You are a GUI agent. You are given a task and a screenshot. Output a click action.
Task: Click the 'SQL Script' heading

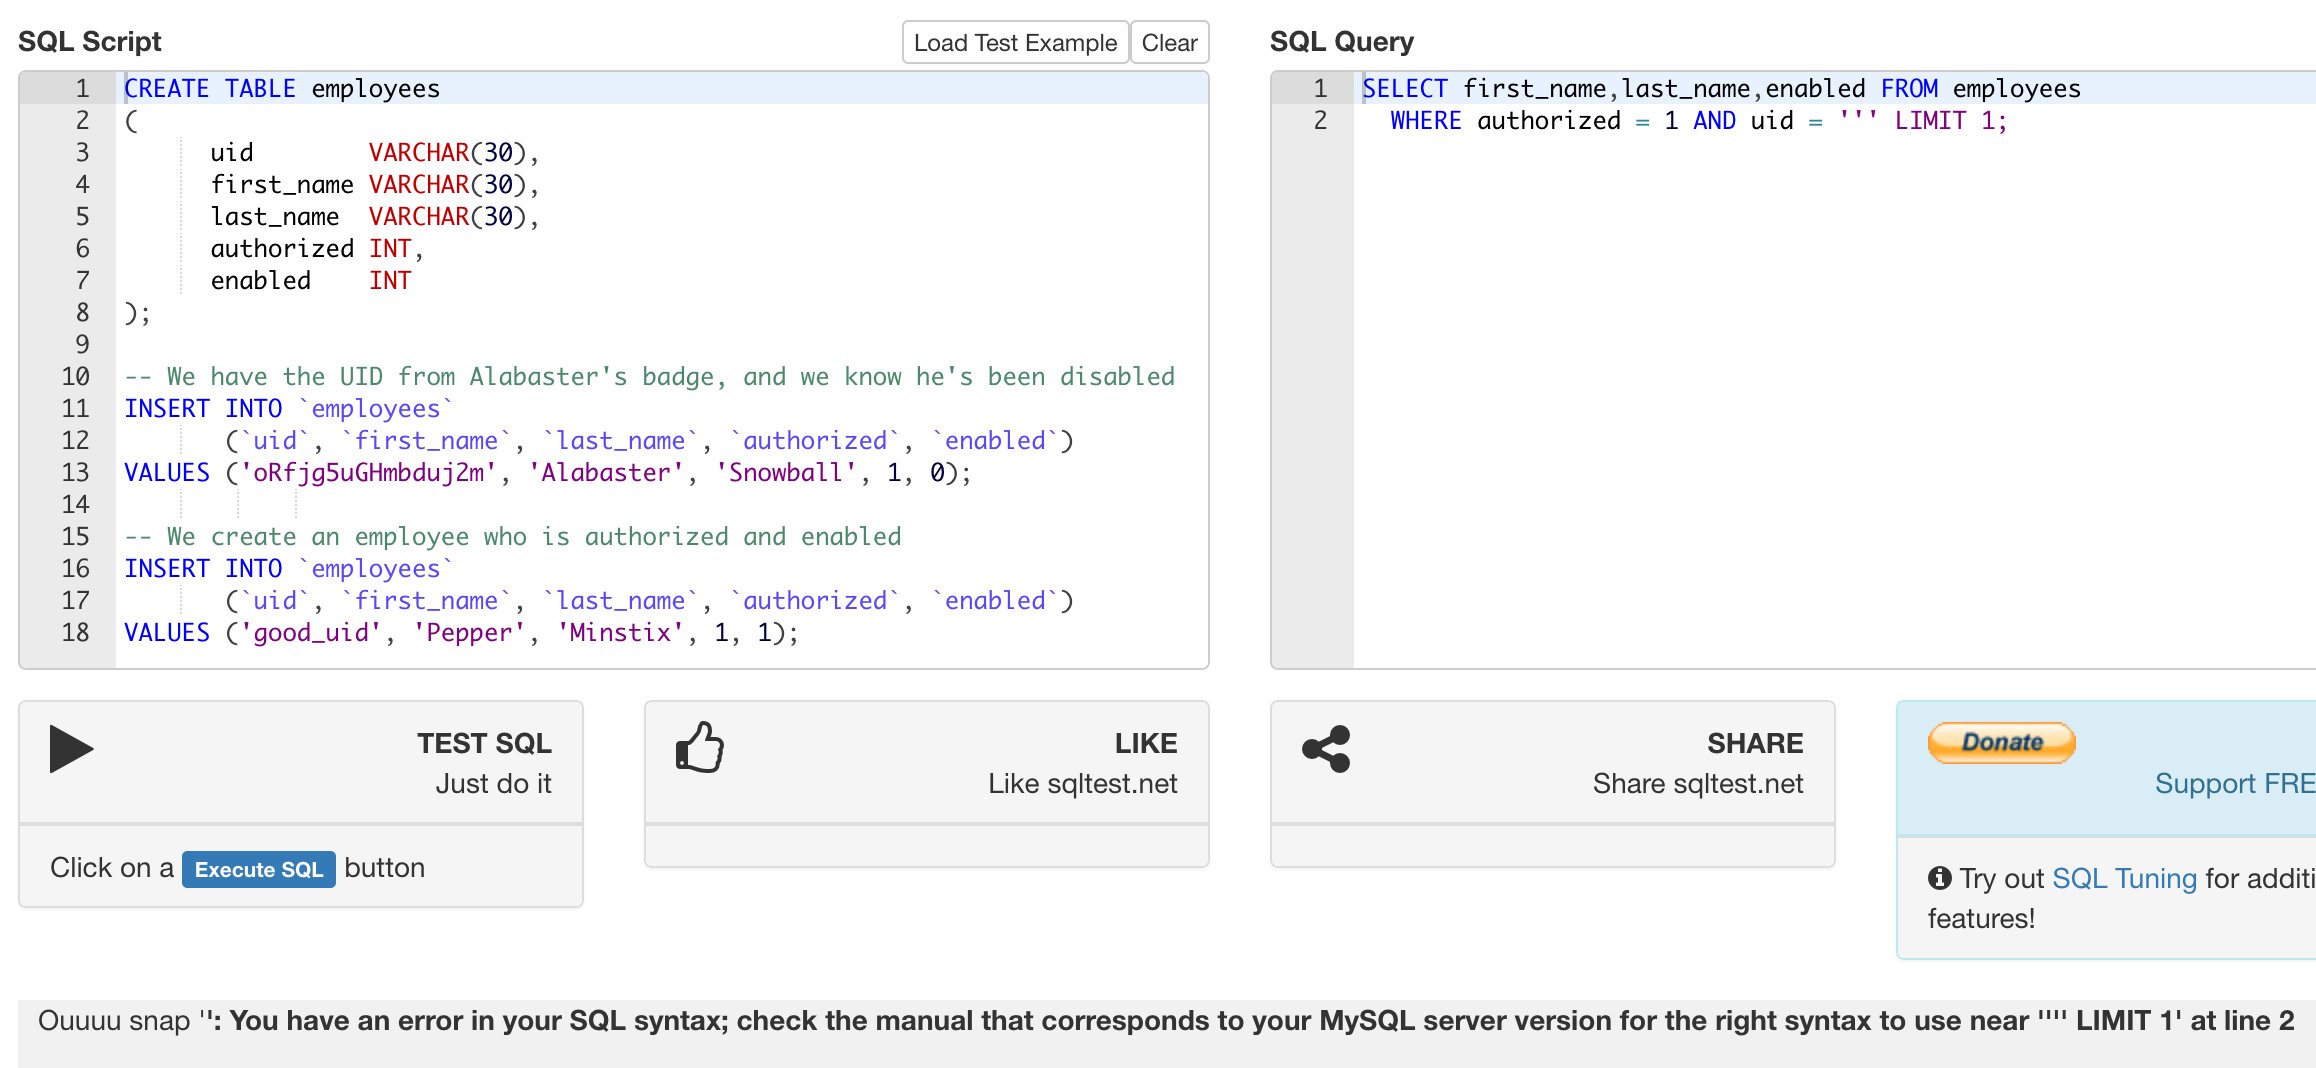tap(89, 41)
